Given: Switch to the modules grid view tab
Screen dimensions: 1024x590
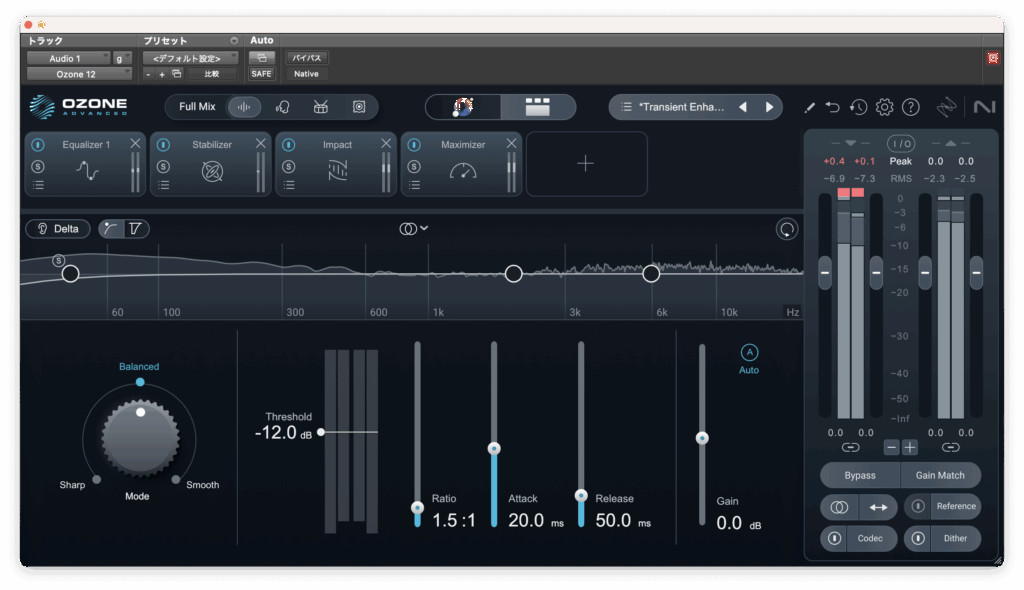Looking at the screenshot, I should pos(538,107).
